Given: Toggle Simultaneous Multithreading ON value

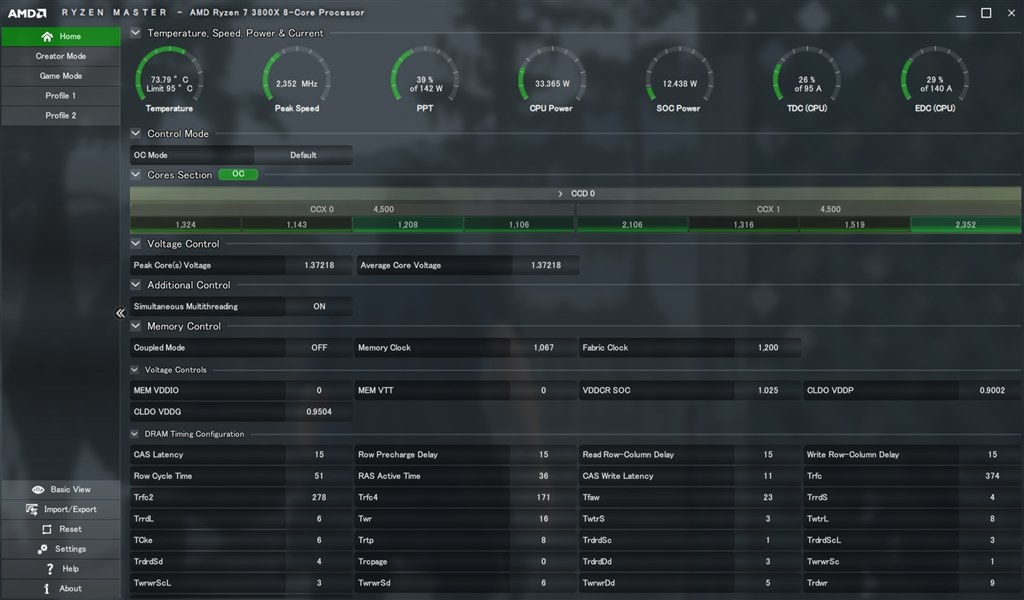Looking at the screenshot, I should click(319, 306).
